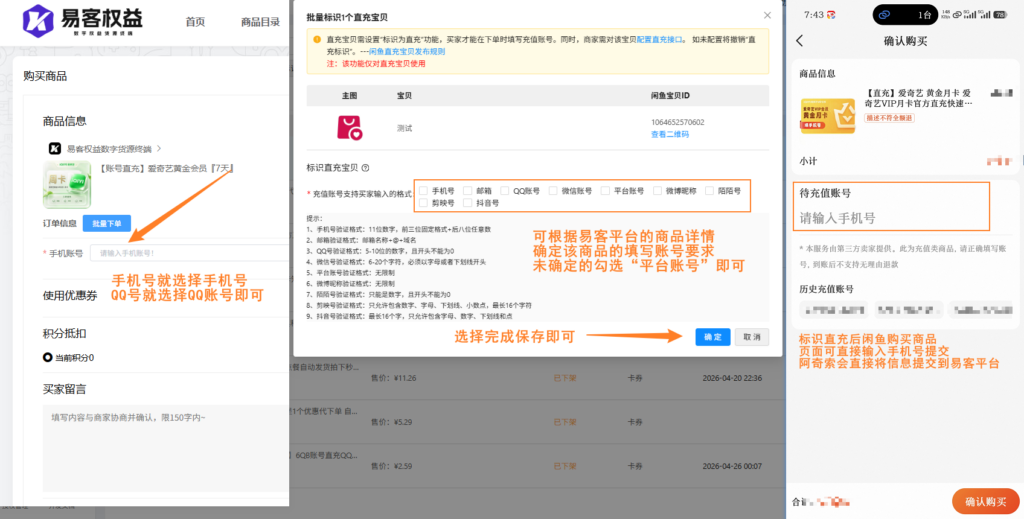Viewport: 1024px width, 519px height.
Task: Tap the back arrow on 确认购买 page
Action: point(800,41)
